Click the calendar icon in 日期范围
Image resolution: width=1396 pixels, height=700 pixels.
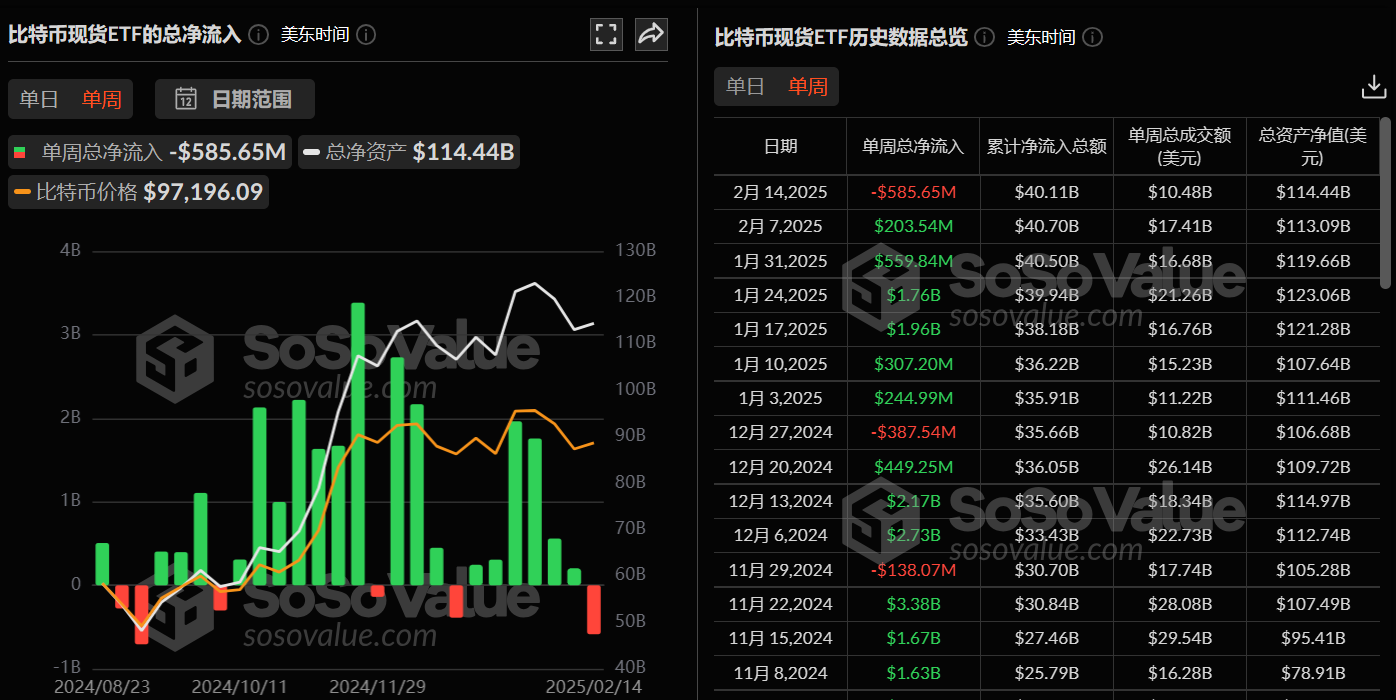(x=186, y=99)
